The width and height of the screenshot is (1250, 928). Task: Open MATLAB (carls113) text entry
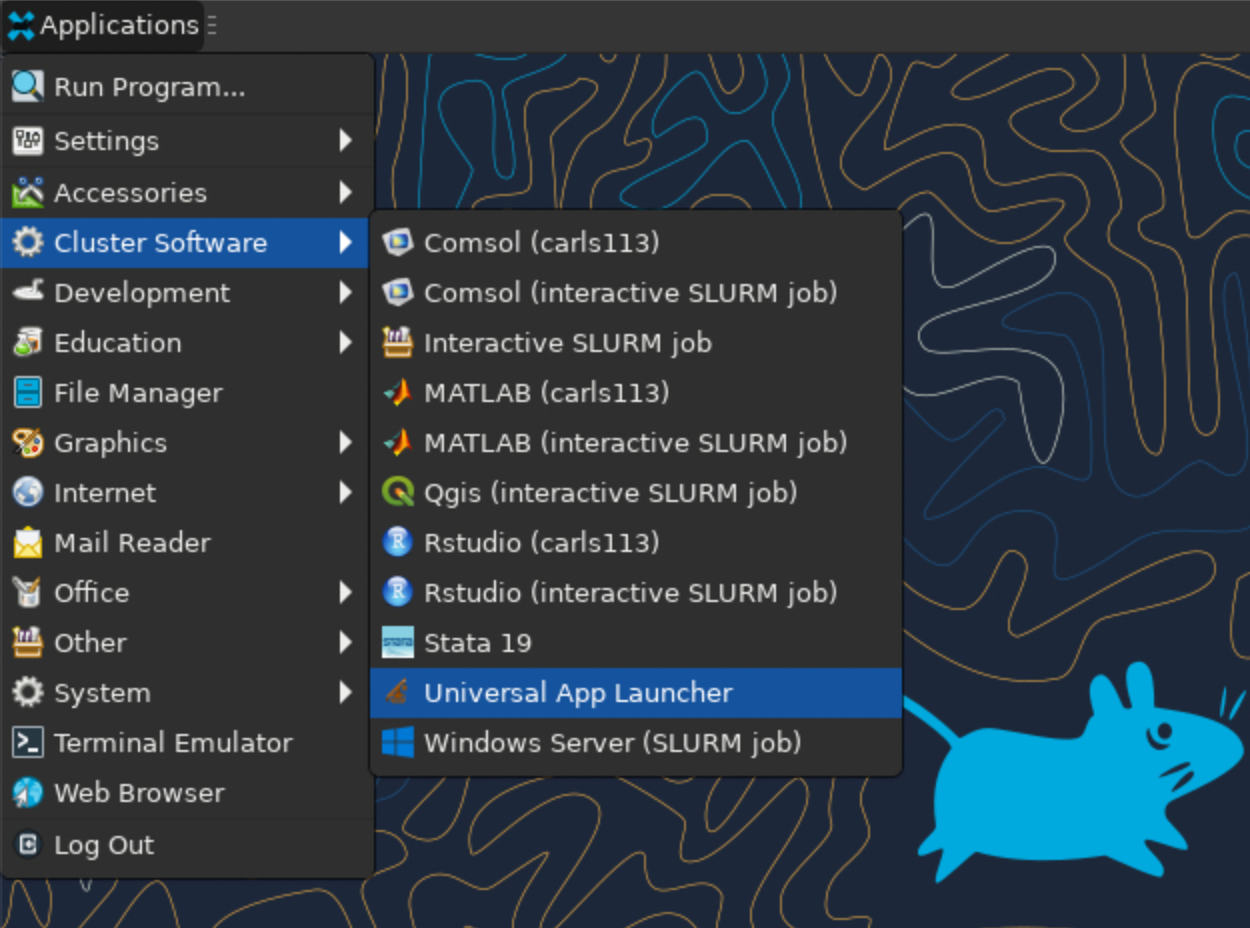coord(547,392)
